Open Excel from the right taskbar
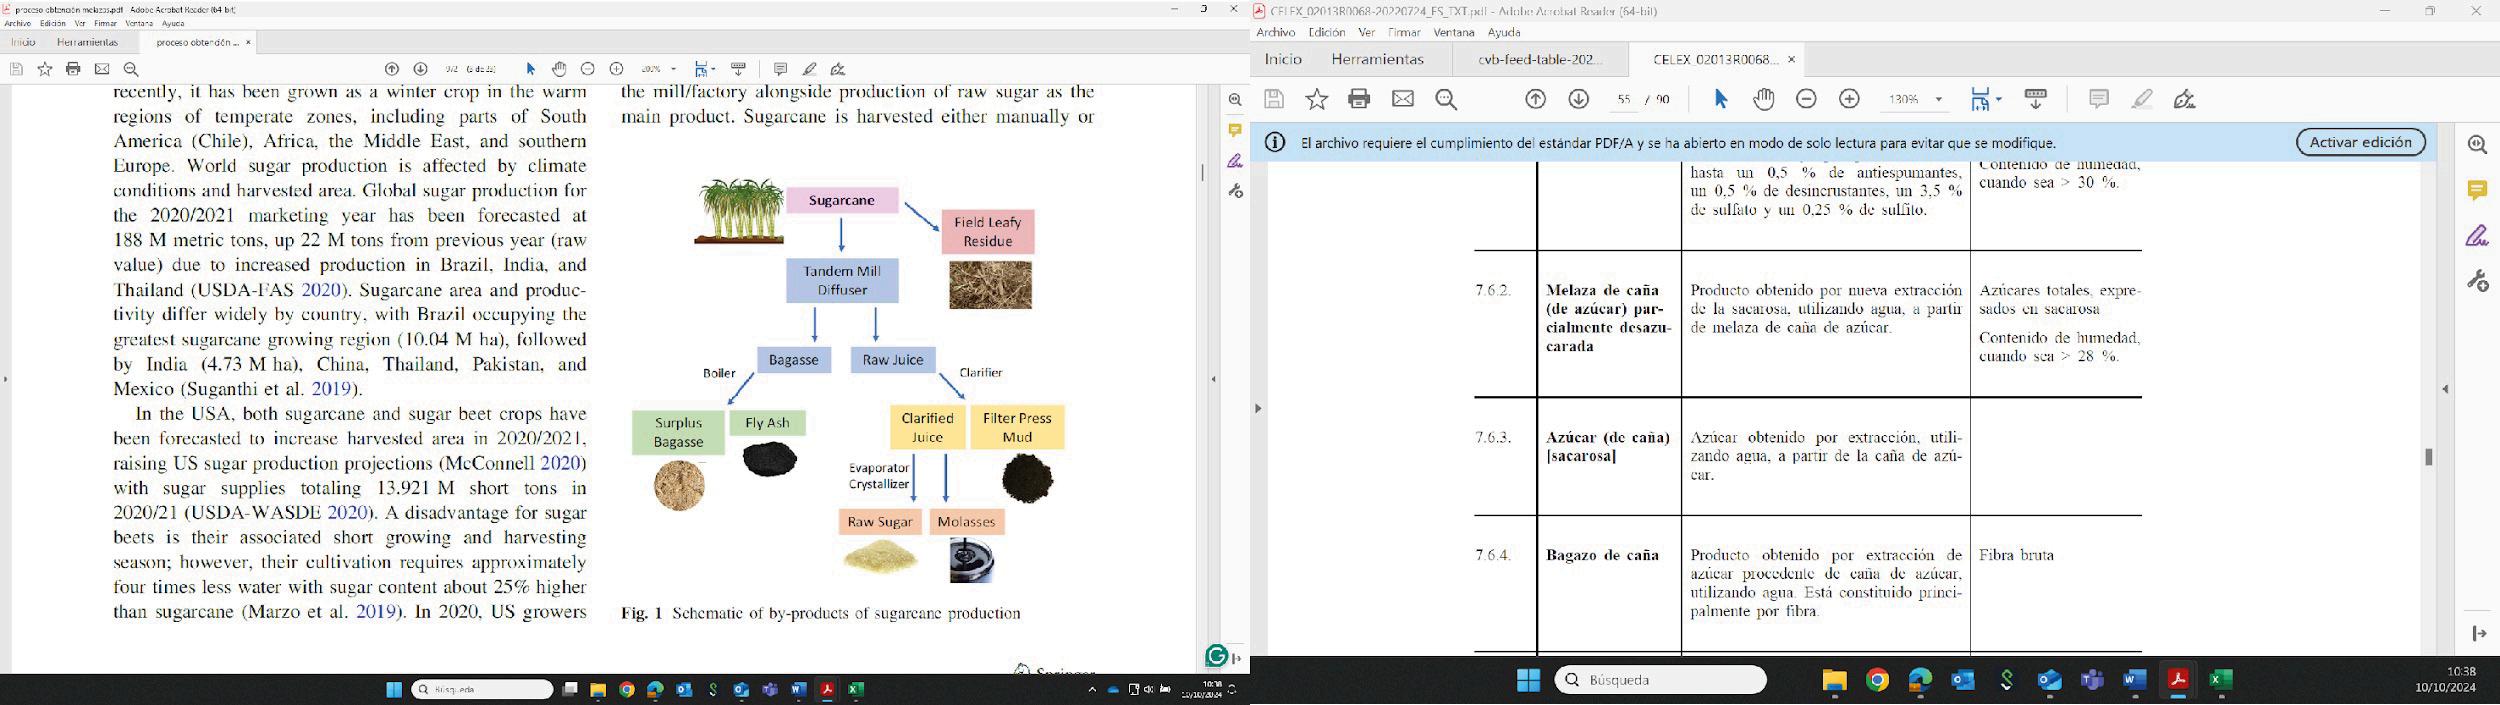This screenshot has width=2500, height=705. [2220, 680]
